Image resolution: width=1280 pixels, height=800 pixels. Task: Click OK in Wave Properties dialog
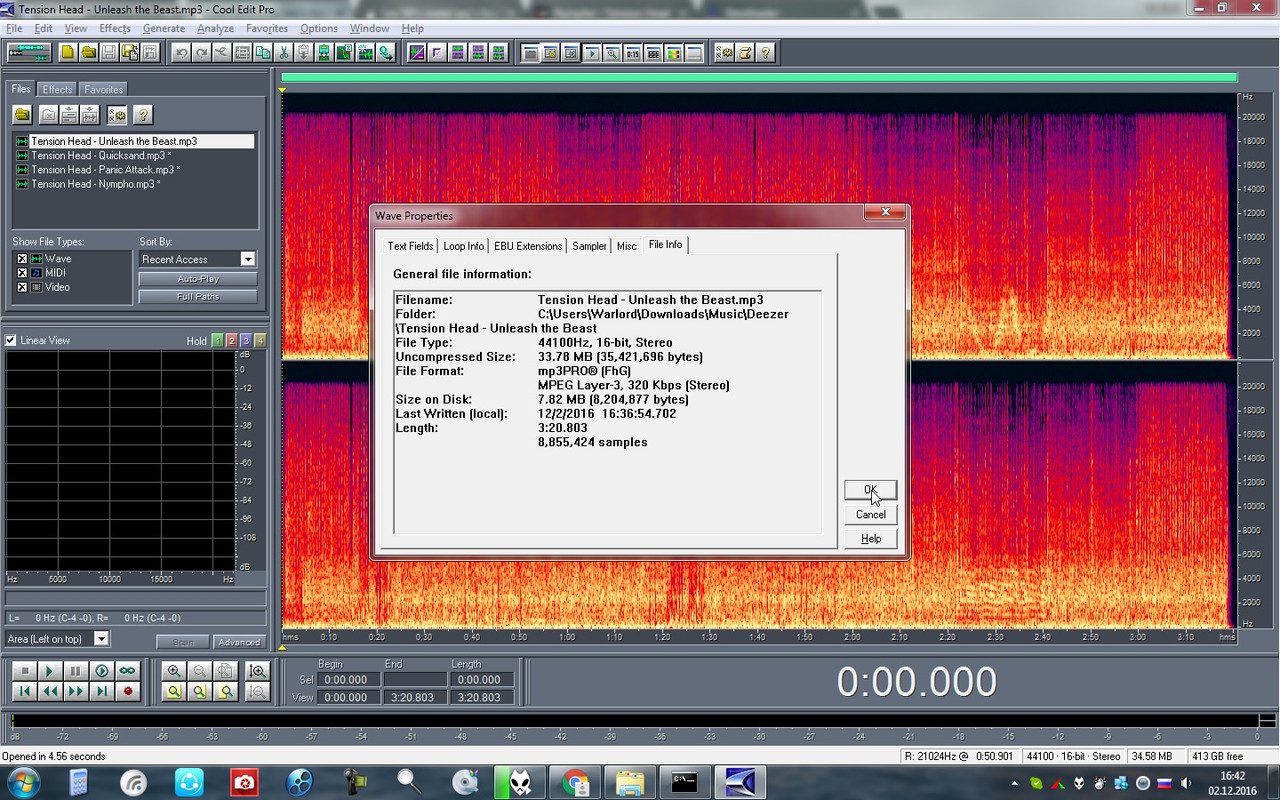click(x=871, y=490)
